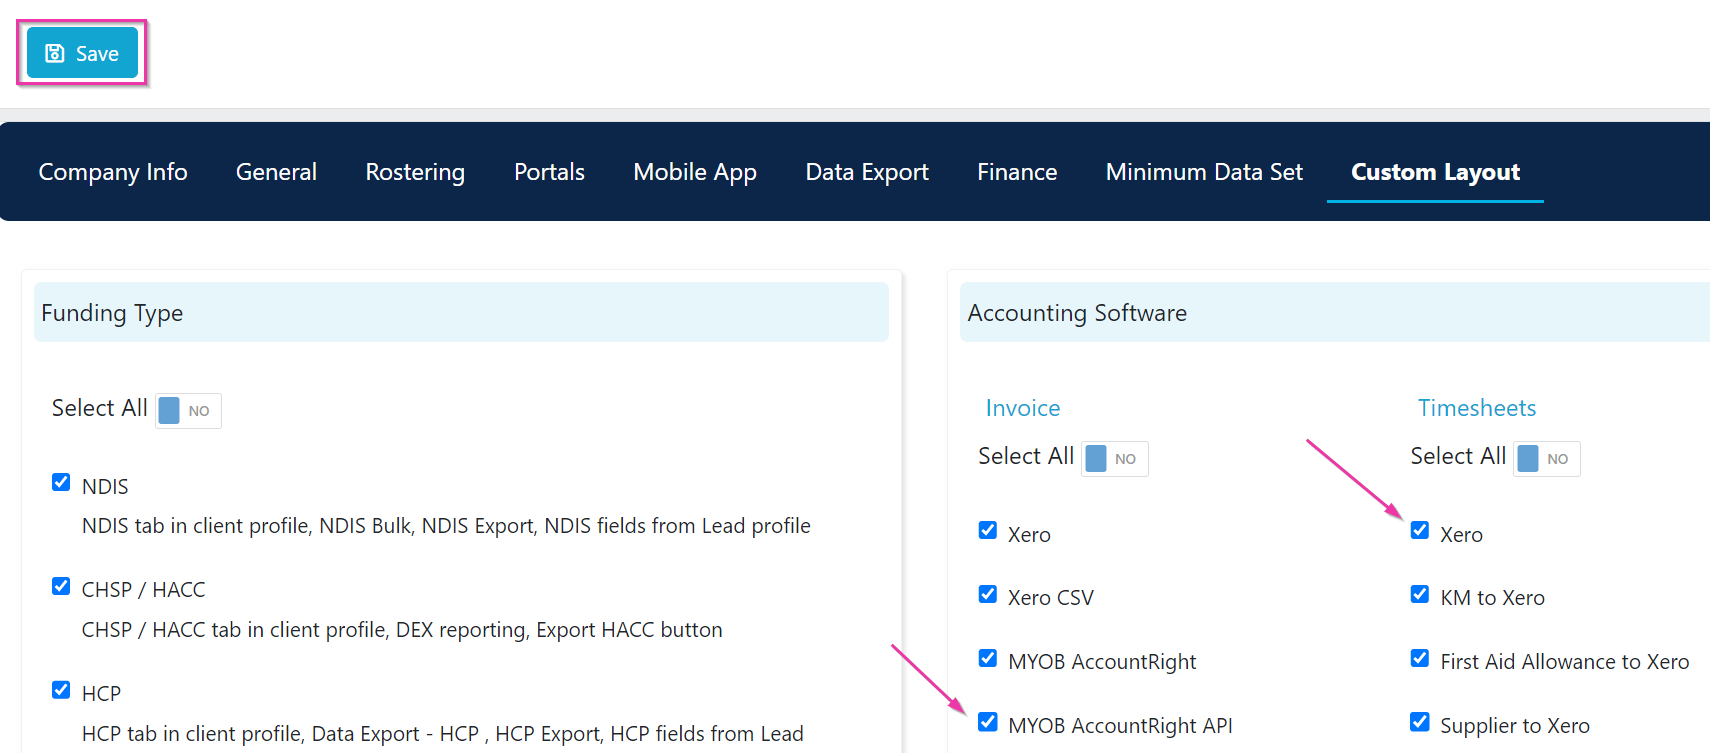
Task: Click the NDIS tab description text
Action: 446,526
